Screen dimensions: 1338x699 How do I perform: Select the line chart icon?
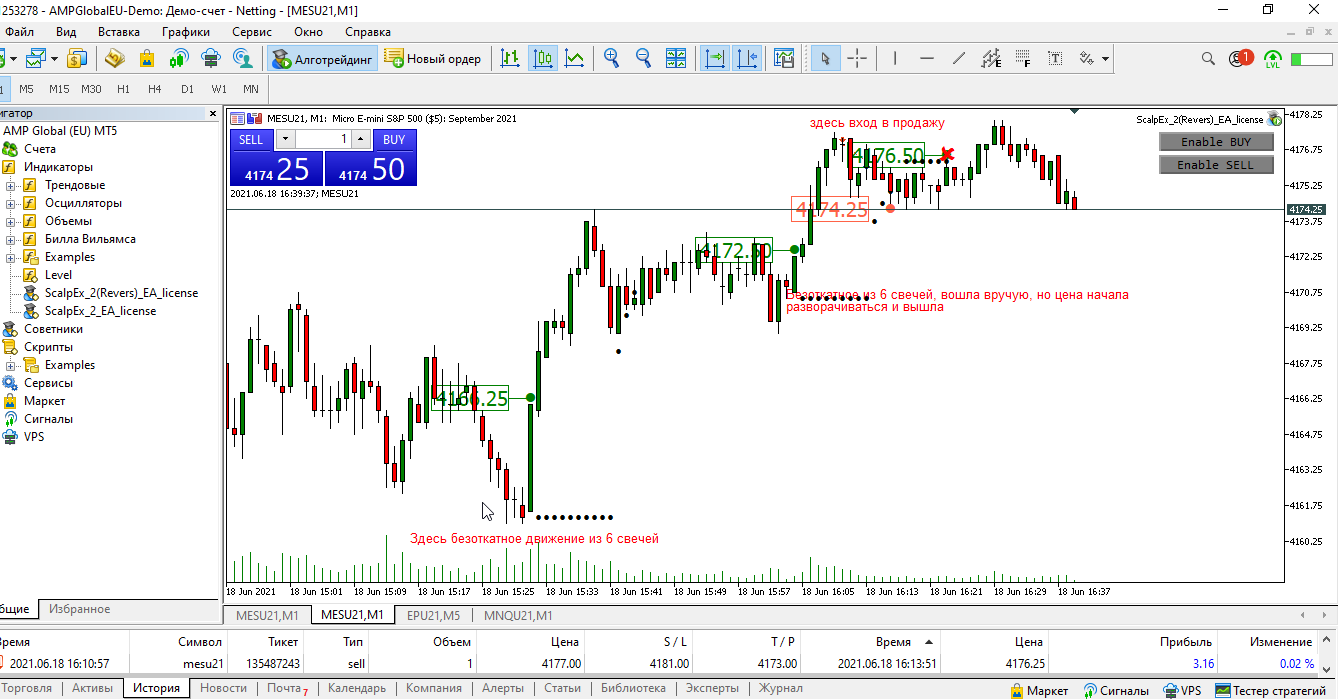575,59
